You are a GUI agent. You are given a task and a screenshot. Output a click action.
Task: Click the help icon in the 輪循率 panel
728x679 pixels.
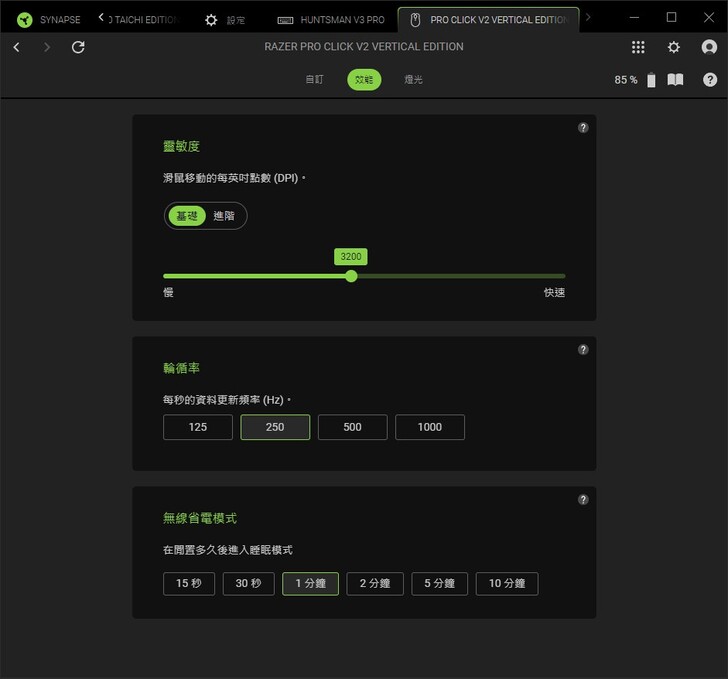(583, 350)
